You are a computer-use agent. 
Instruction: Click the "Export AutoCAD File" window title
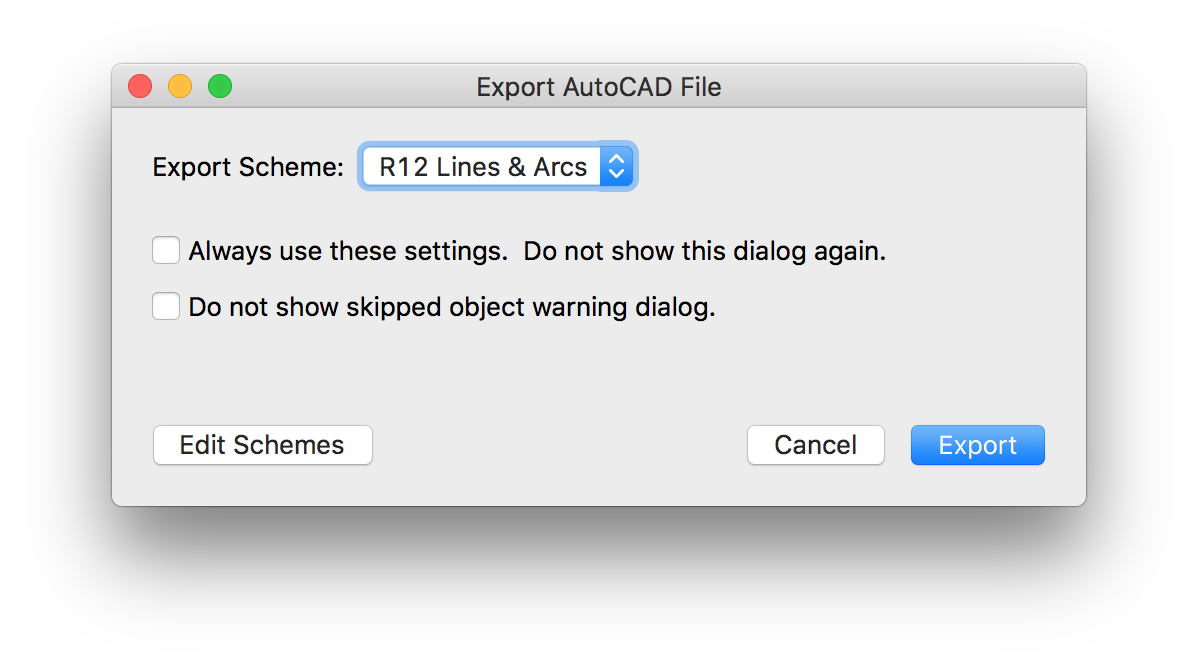598,87
